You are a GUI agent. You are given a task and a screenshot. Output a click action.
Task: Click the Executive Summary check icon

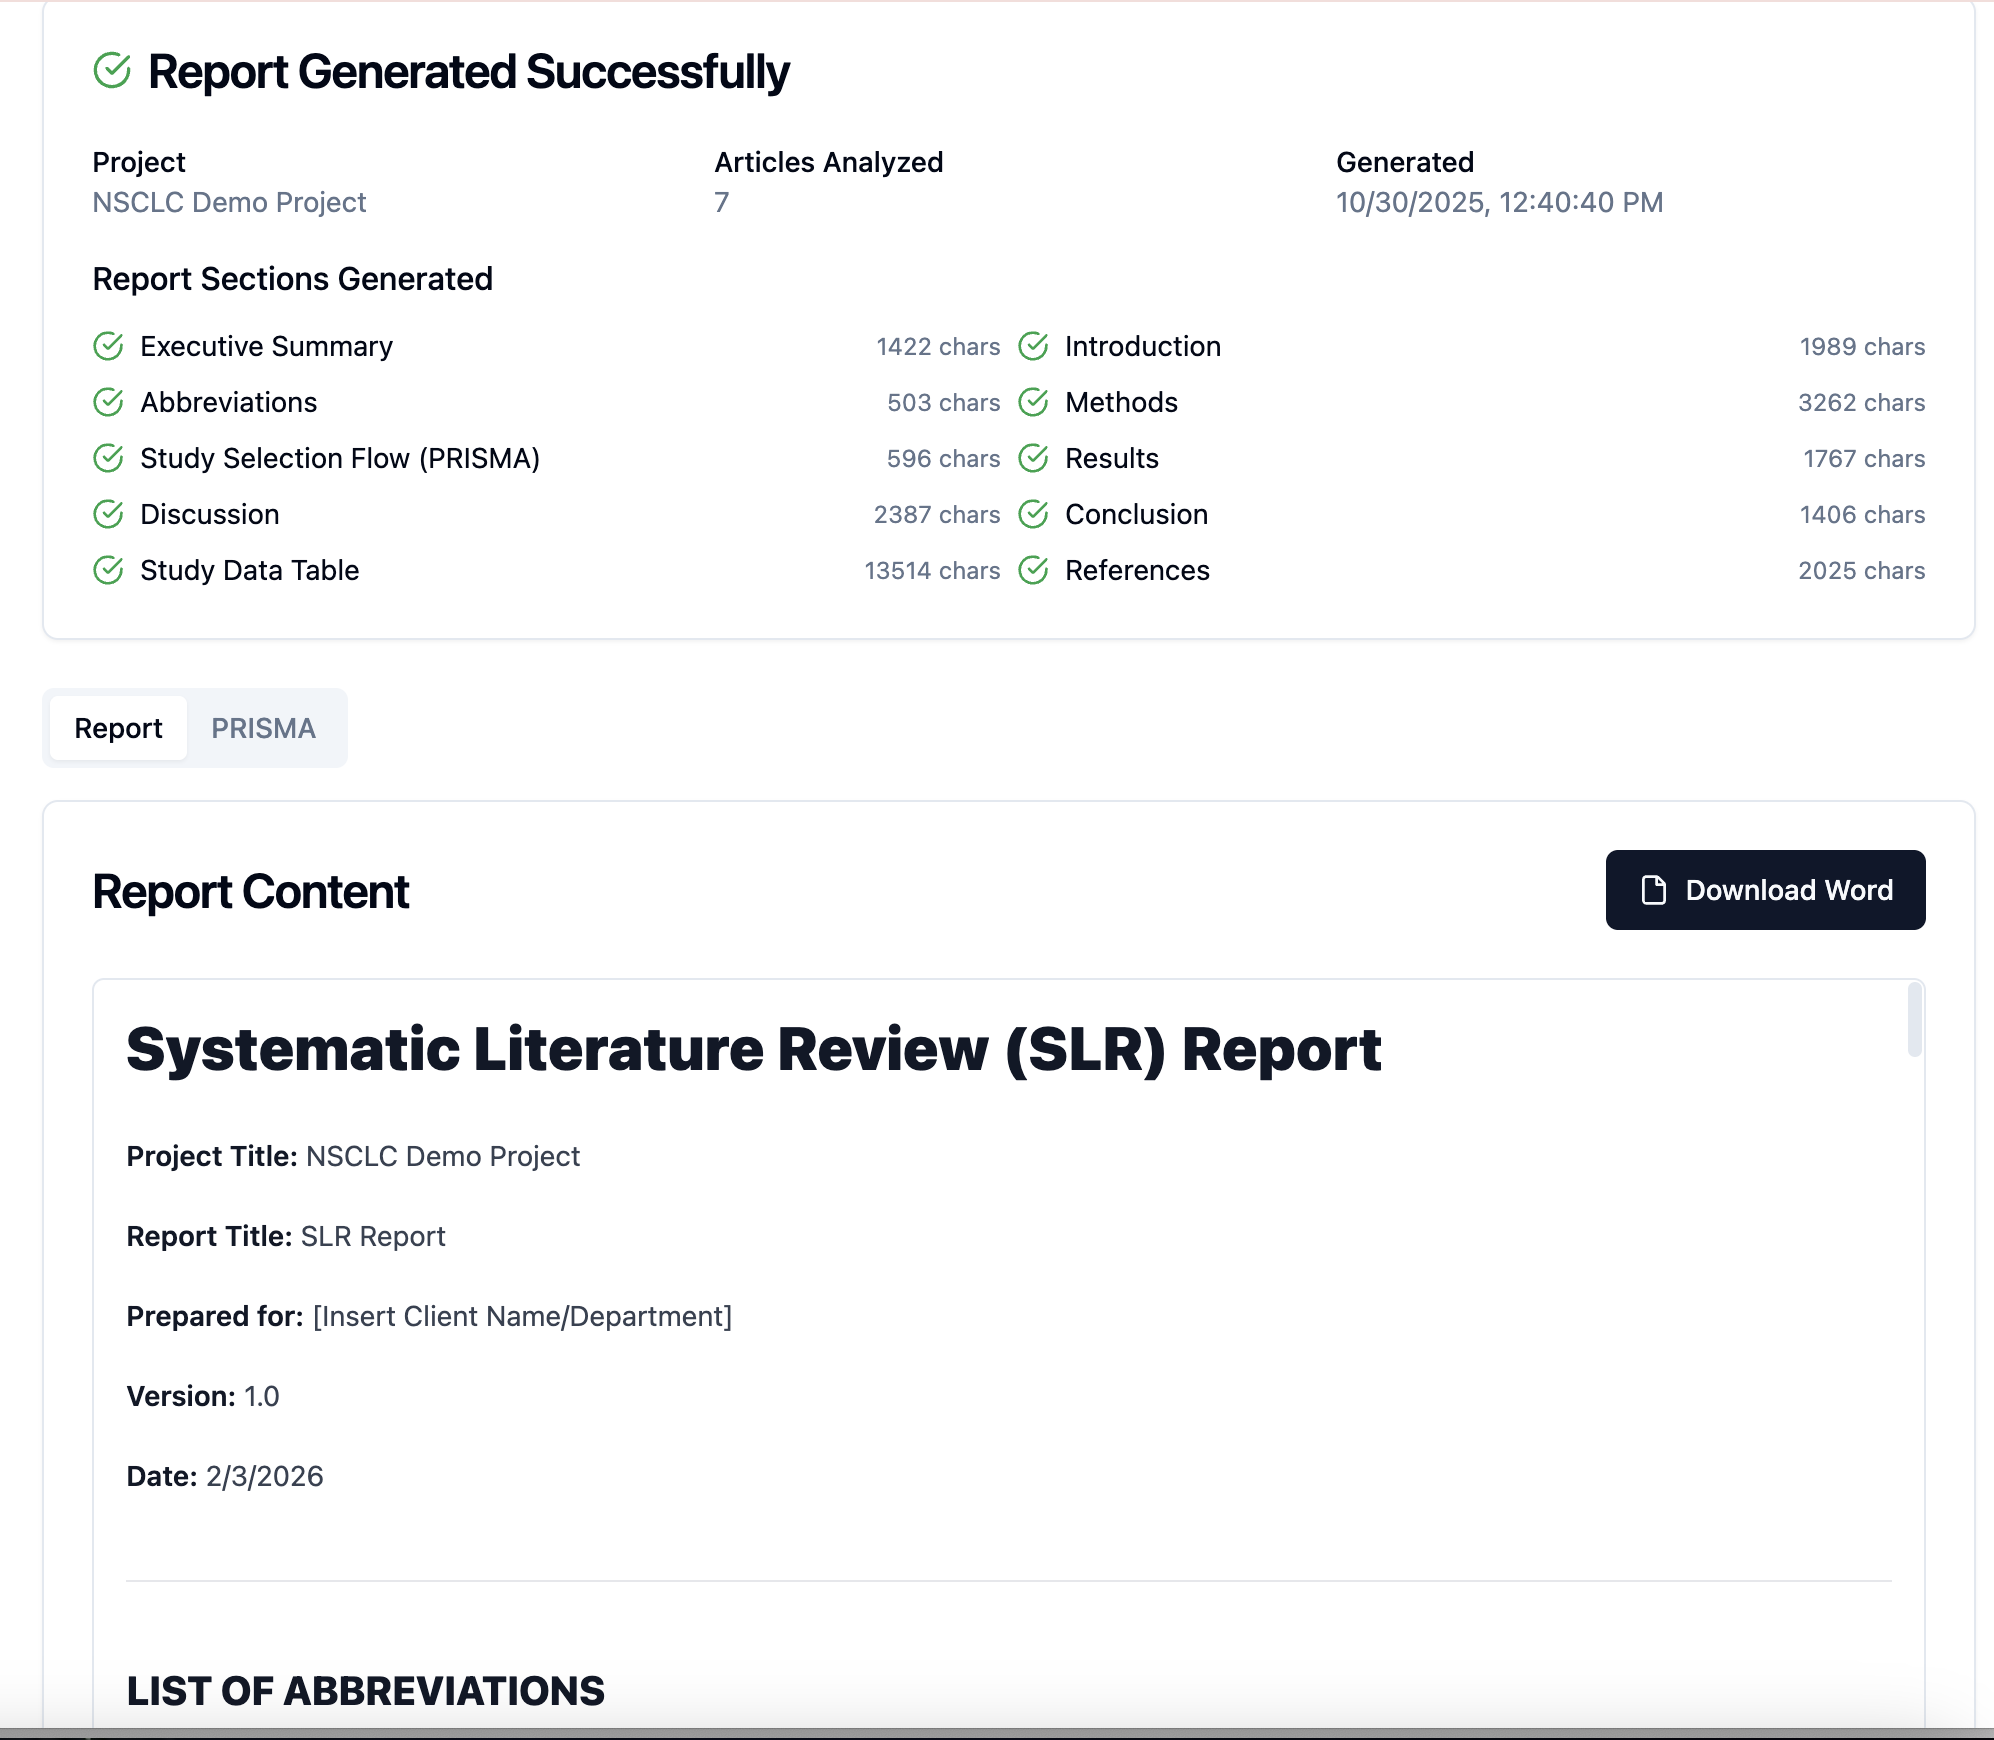point(108,346)
